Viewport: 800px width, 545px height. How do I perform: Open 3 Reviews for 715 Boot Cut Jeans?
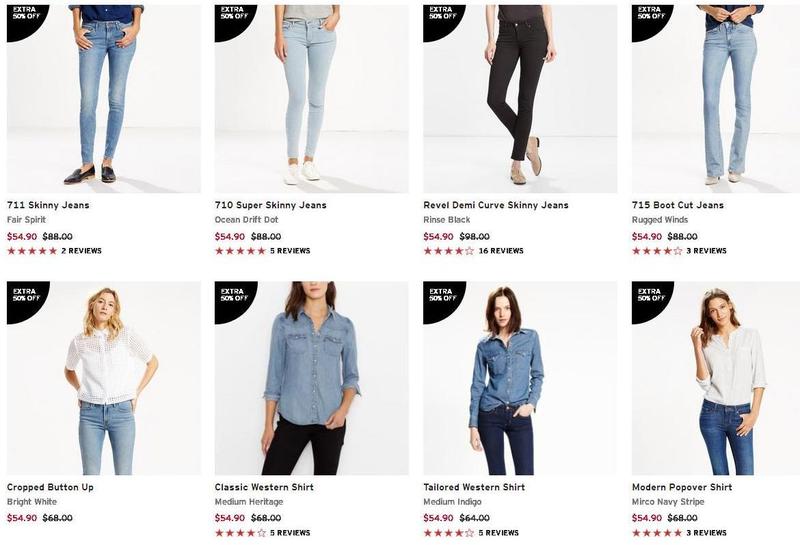click(x=705, y=251)
